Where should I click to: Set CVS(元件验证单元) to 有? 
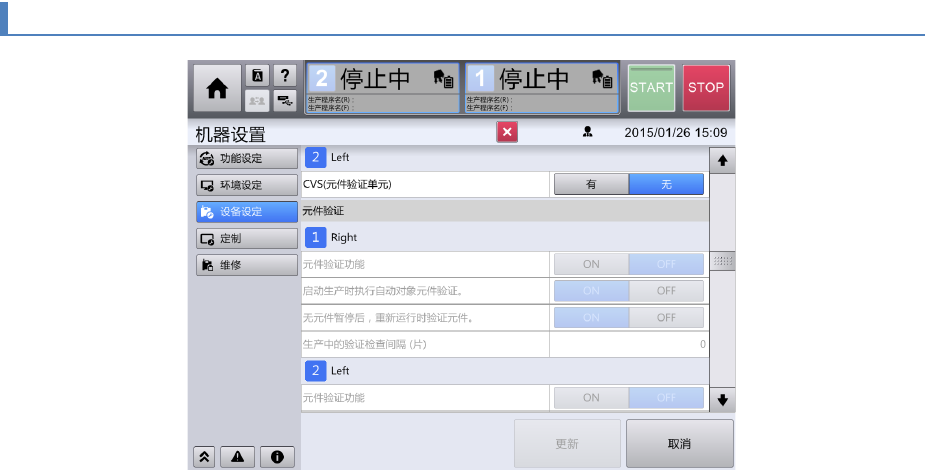[x=591, y=184]
